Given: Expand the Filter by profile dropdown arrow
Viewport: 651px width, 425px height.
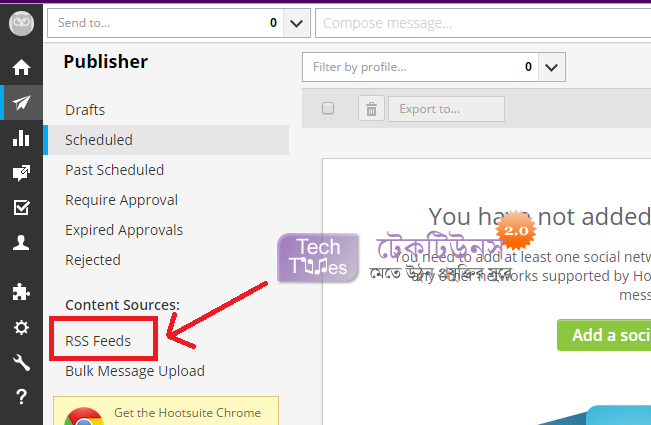Looking at the screenshot, I should [551, 67].
